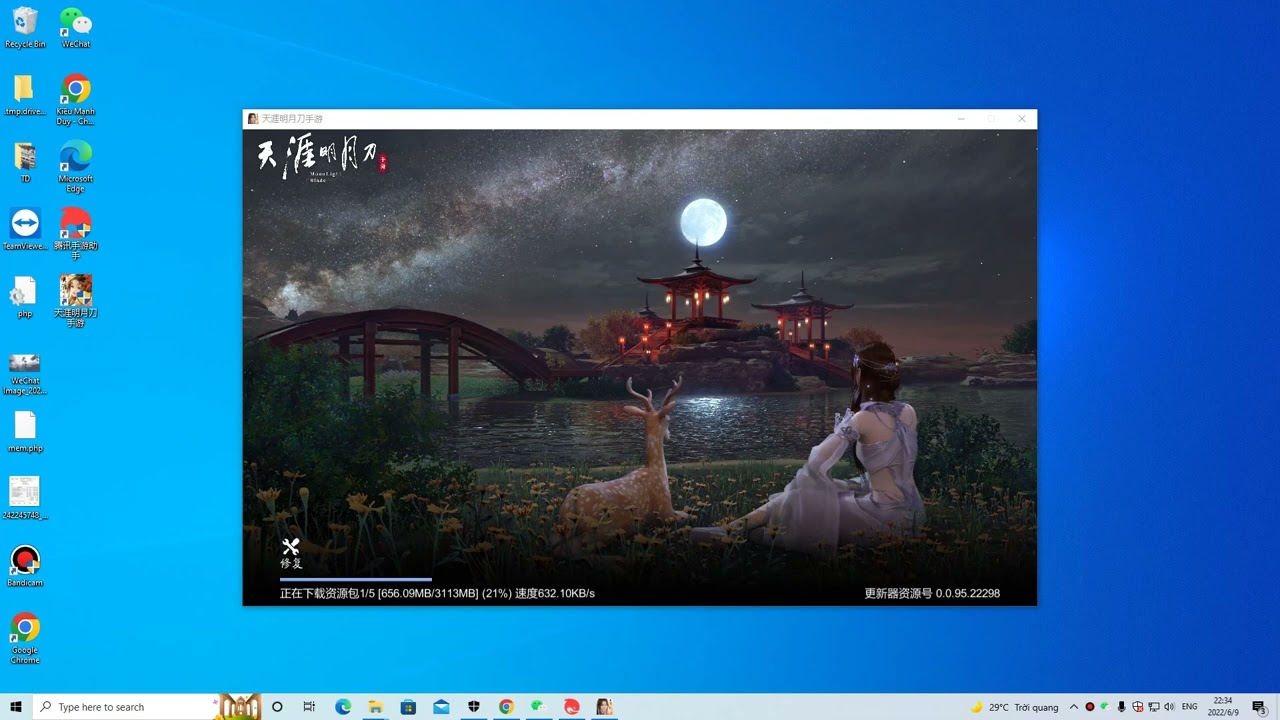Viewport: 1280px width, 720px height.
Task: Select the TD folder desktop icon
Action: coord(25,163)
